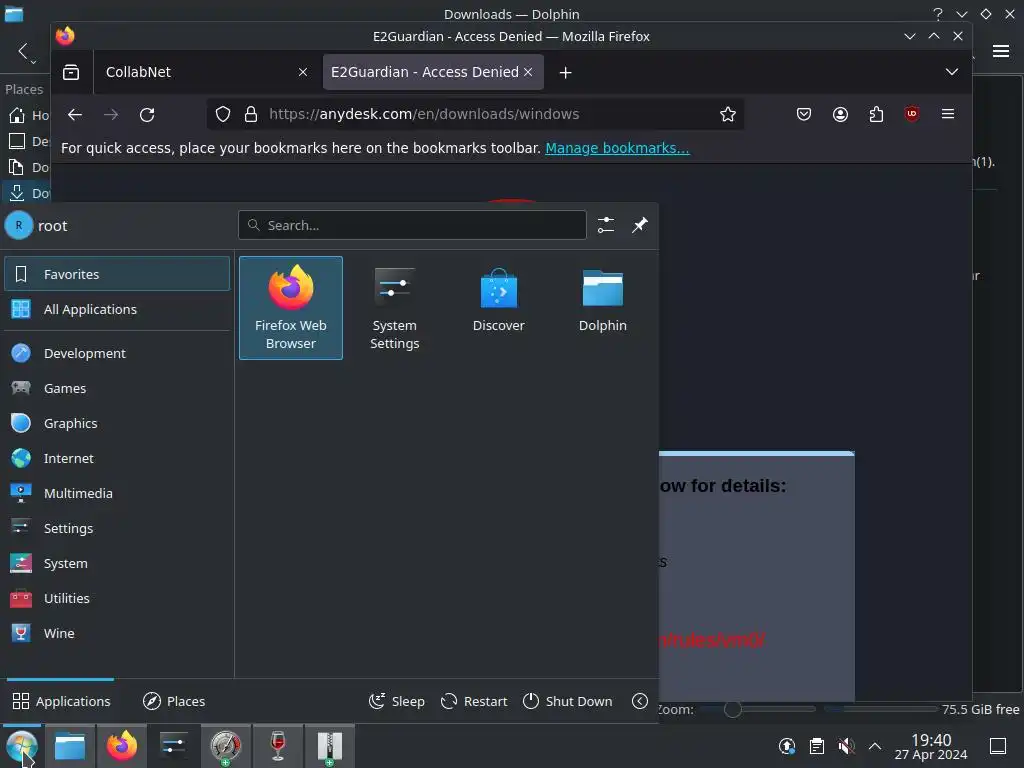Click System Settings icon in taskbar
The height and width of the screenshot is (768, 1024).
pos(174,746)
